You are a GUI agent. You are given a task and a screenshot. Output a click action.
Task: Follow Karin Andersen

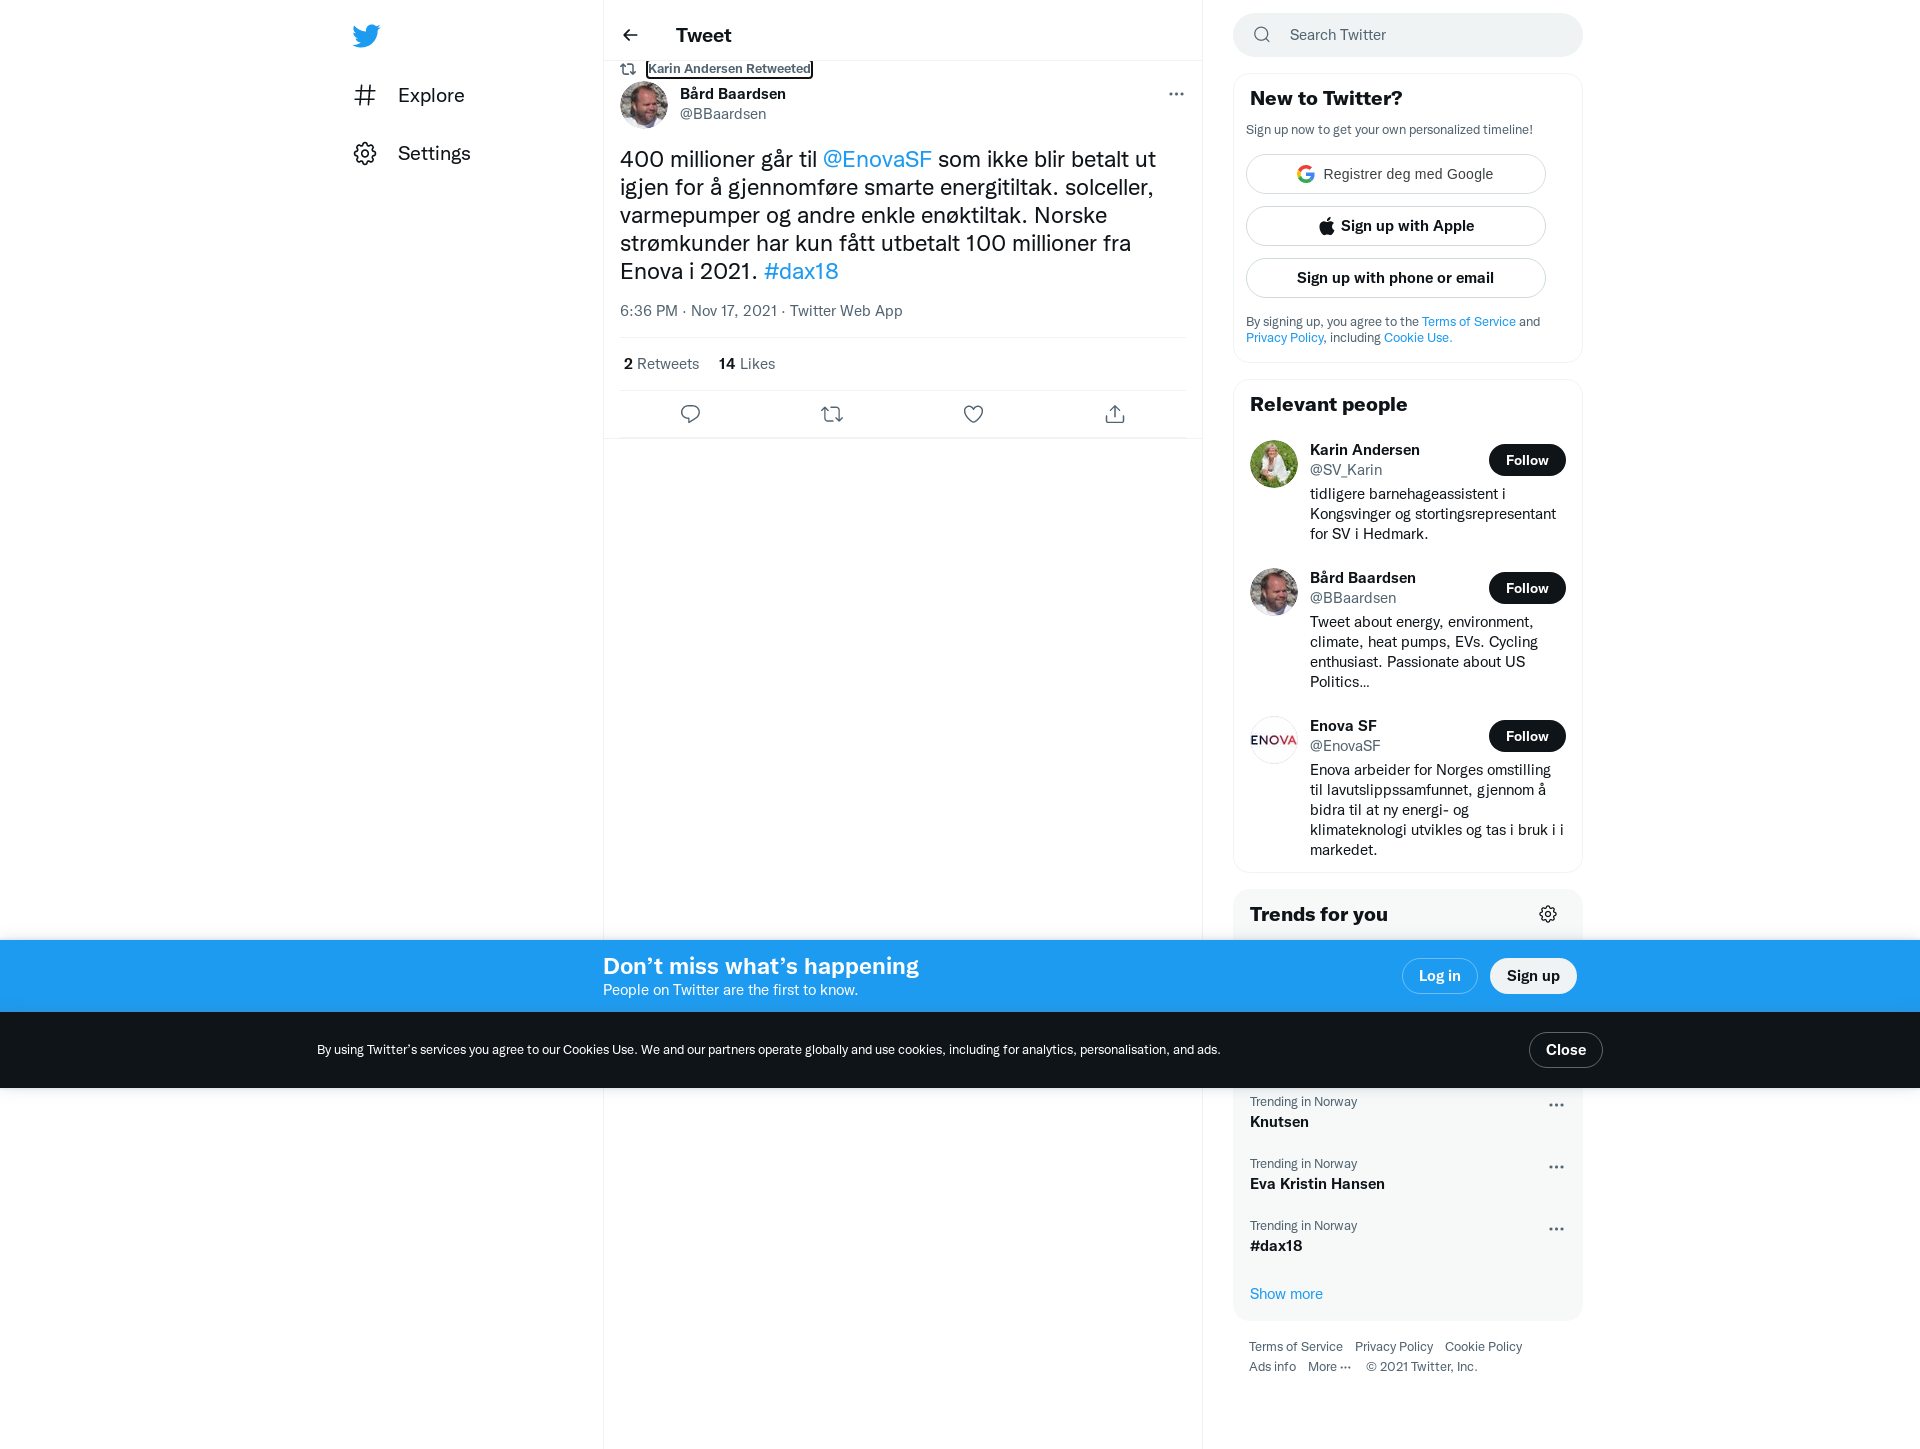tap(1527, 460)
